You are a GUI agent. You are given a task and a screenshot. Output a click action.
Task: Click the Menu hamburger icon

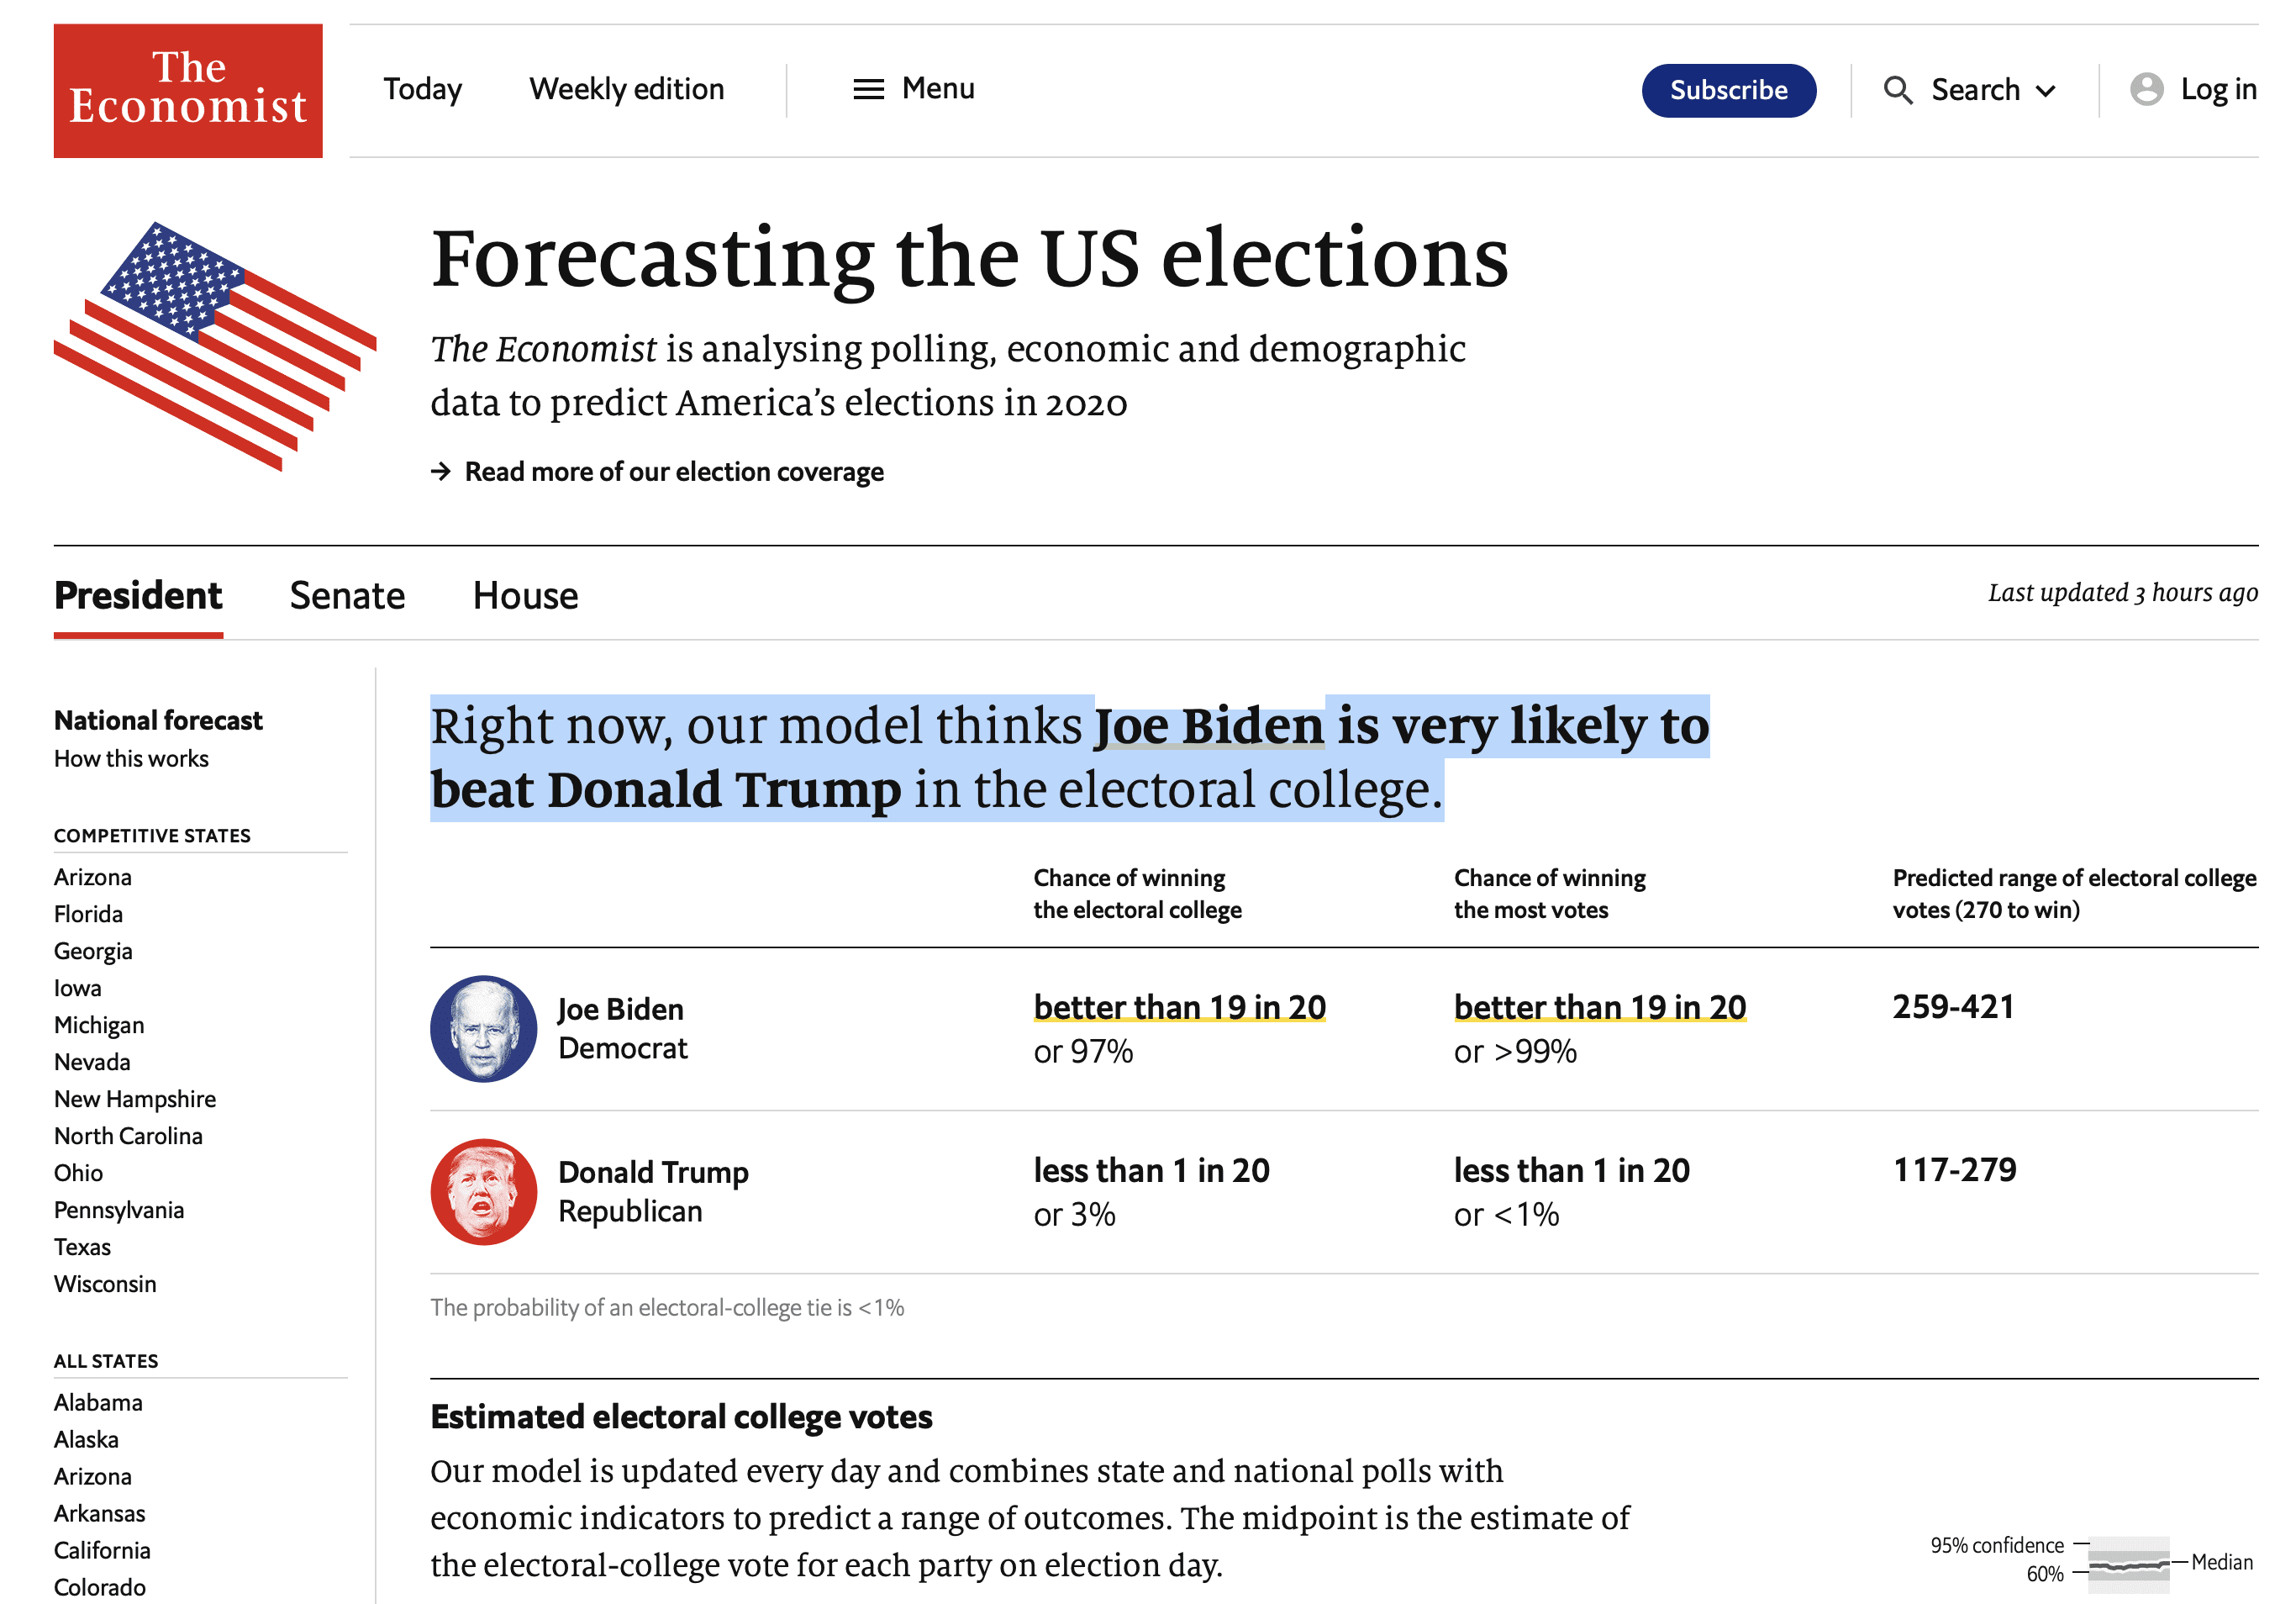click(x=866, y=87)
